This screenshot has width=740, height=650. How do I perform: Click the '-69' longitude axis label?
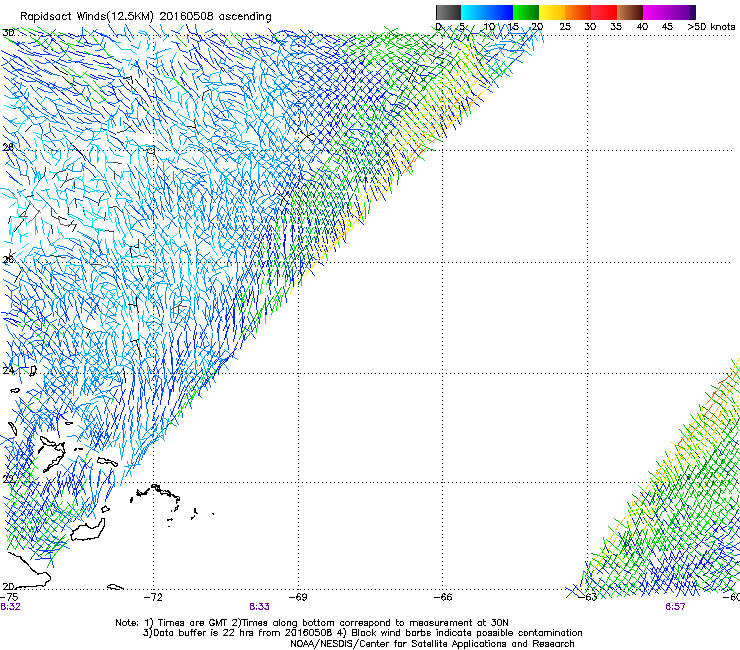point(298,597)
